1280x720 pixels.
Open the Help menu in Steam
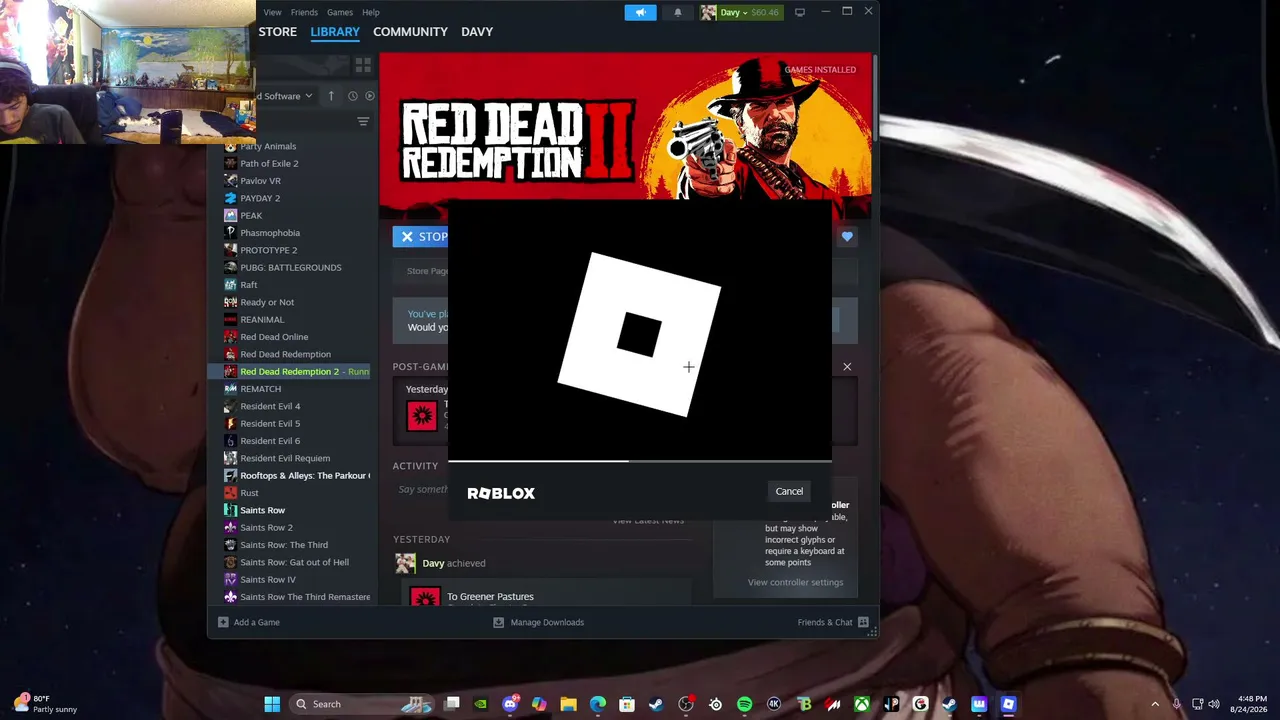pyautogui.click(x=371, y=12)
